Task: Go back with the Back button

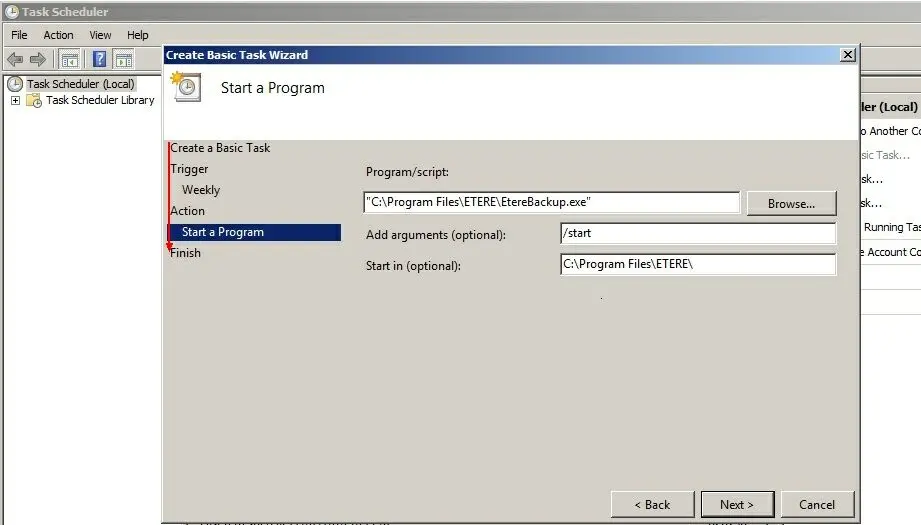Action: pyautogui.click(x=651, y=504)
